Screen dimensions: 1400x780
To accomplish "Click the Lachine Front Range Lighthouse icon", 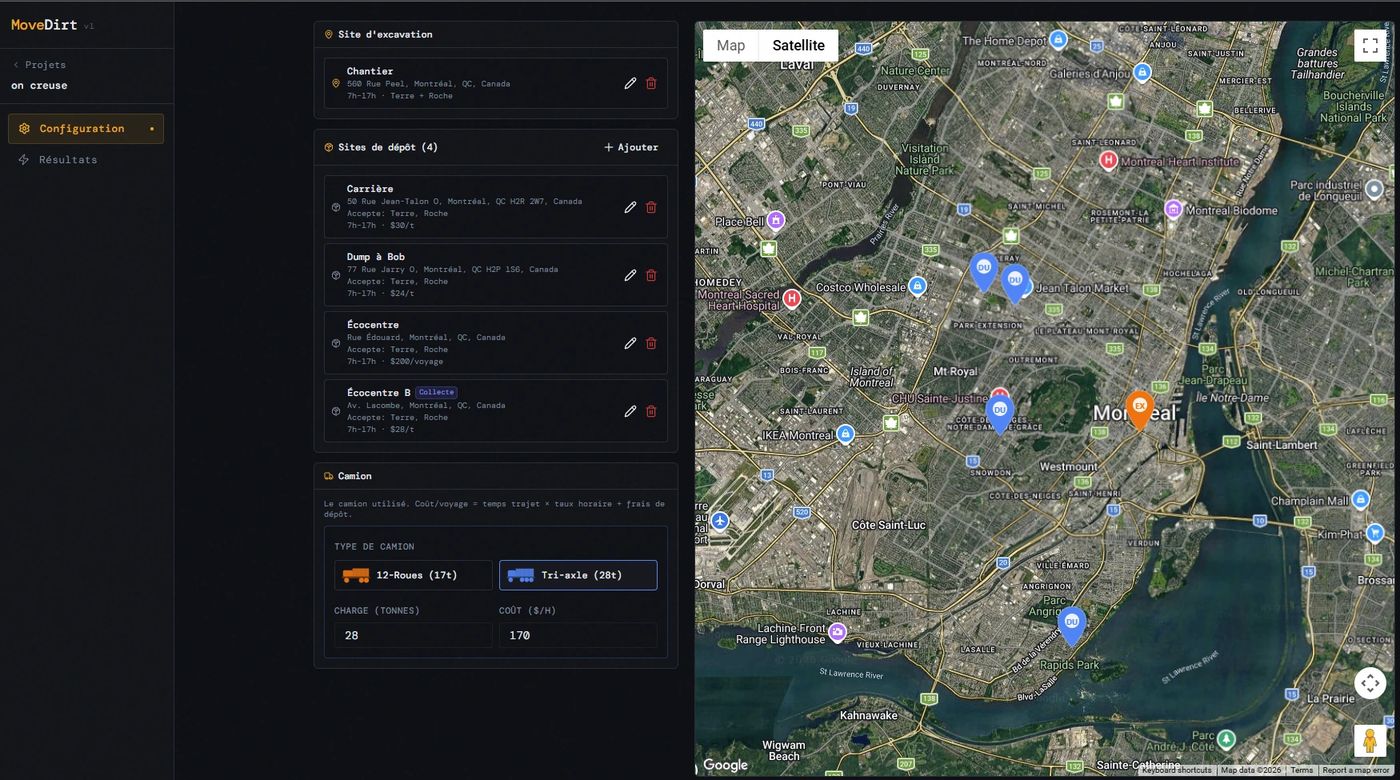I will [838, 632].
